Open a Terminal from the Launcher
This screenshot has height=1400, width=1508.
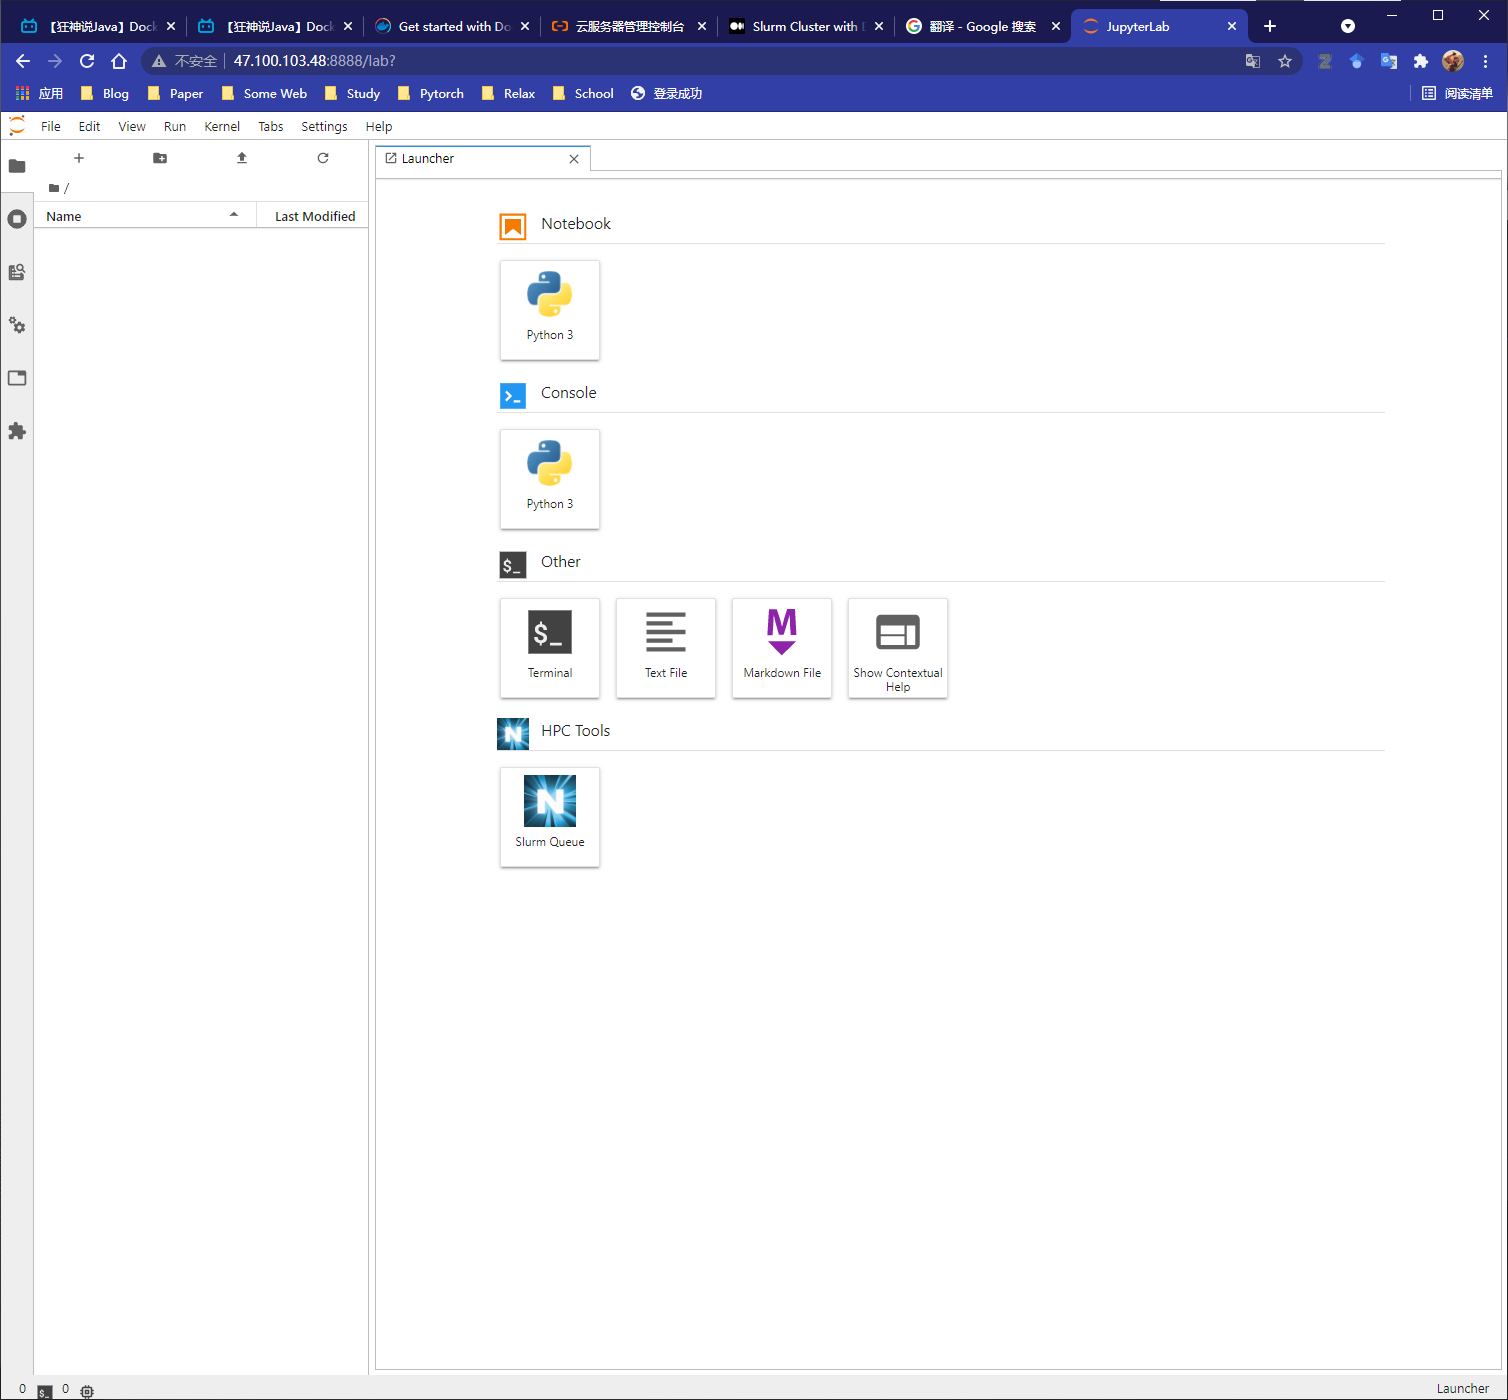[549, 647]
